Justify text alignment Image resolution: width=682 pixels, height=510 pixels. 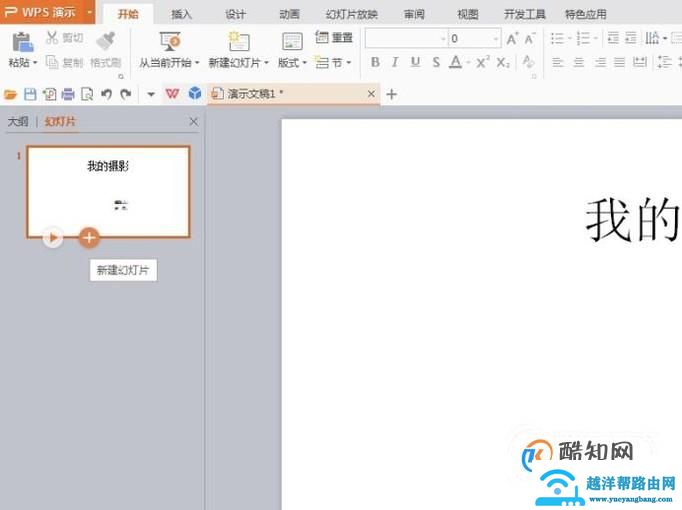[619, 63]
